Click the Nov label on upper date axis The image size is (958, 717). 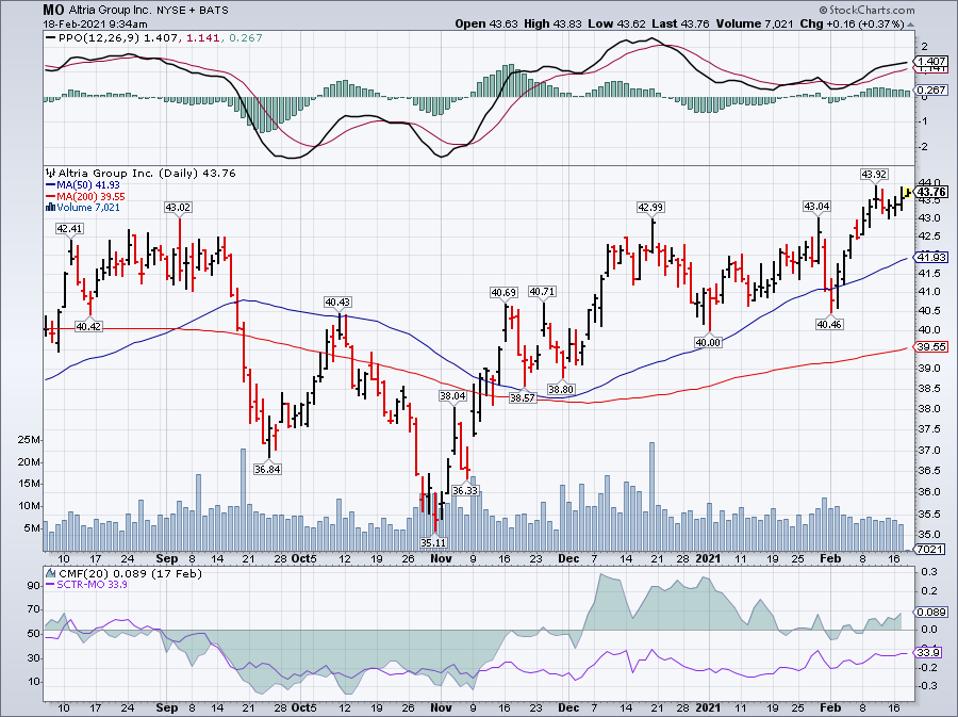[441, 558]
